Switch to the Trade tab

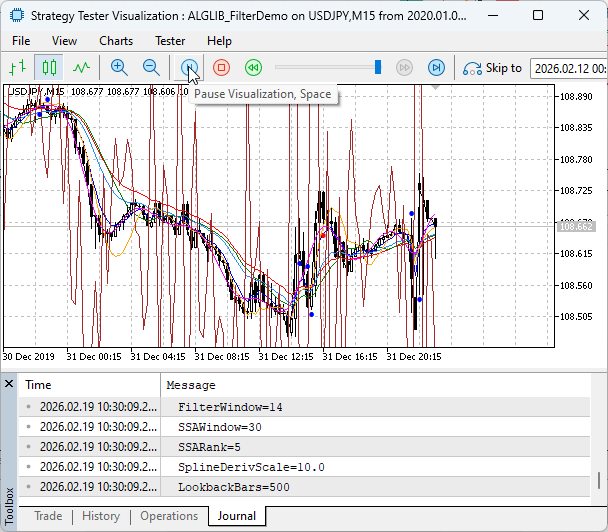[x=48, y=516]
